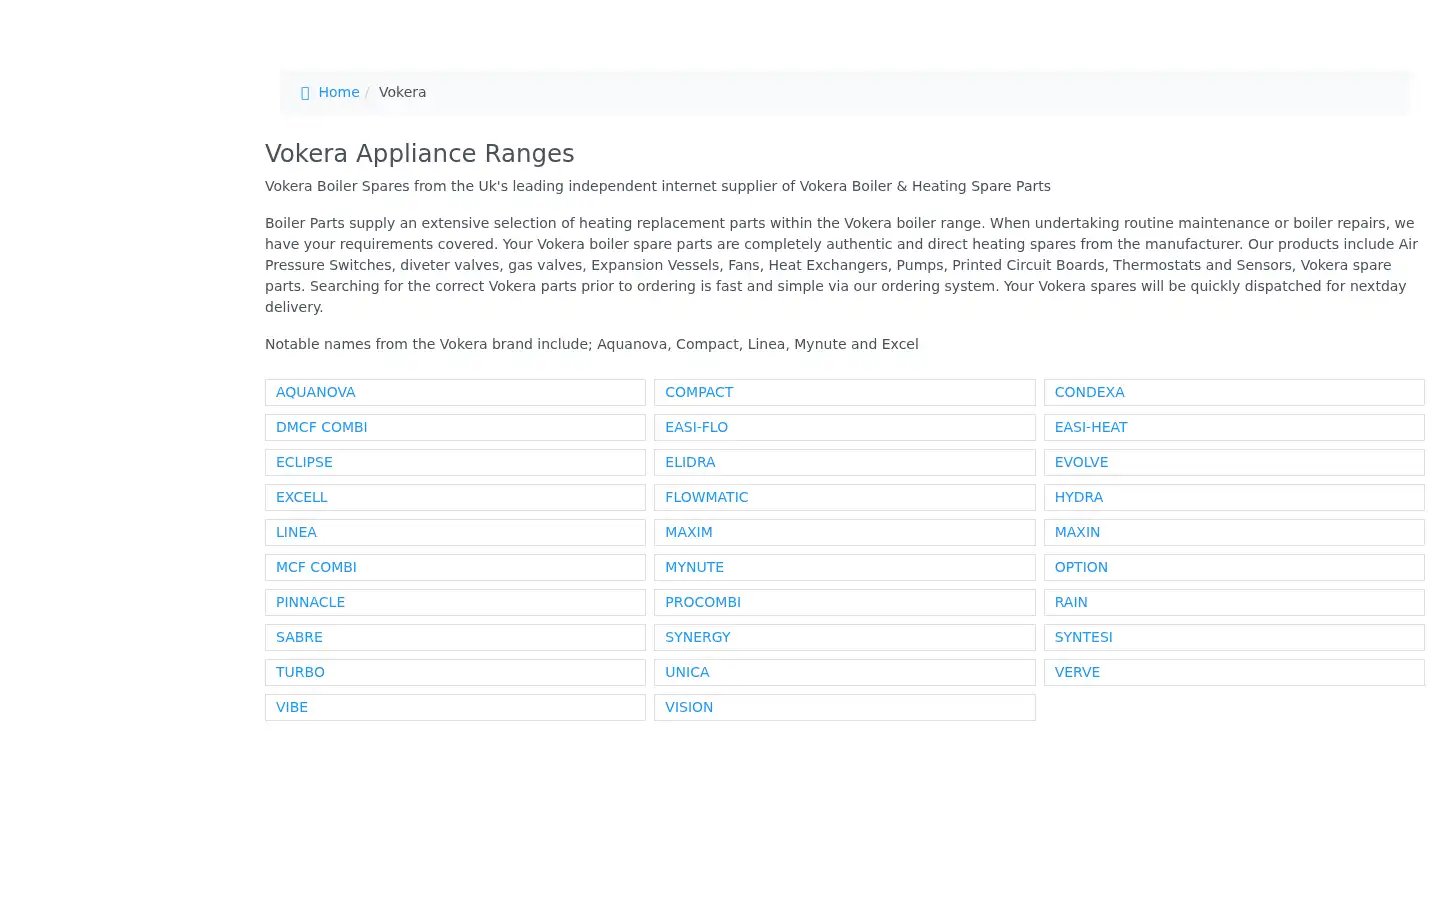This screenshot has height=900, width=1440.
Task: Click the VISION range link
Action: point(844,707)
